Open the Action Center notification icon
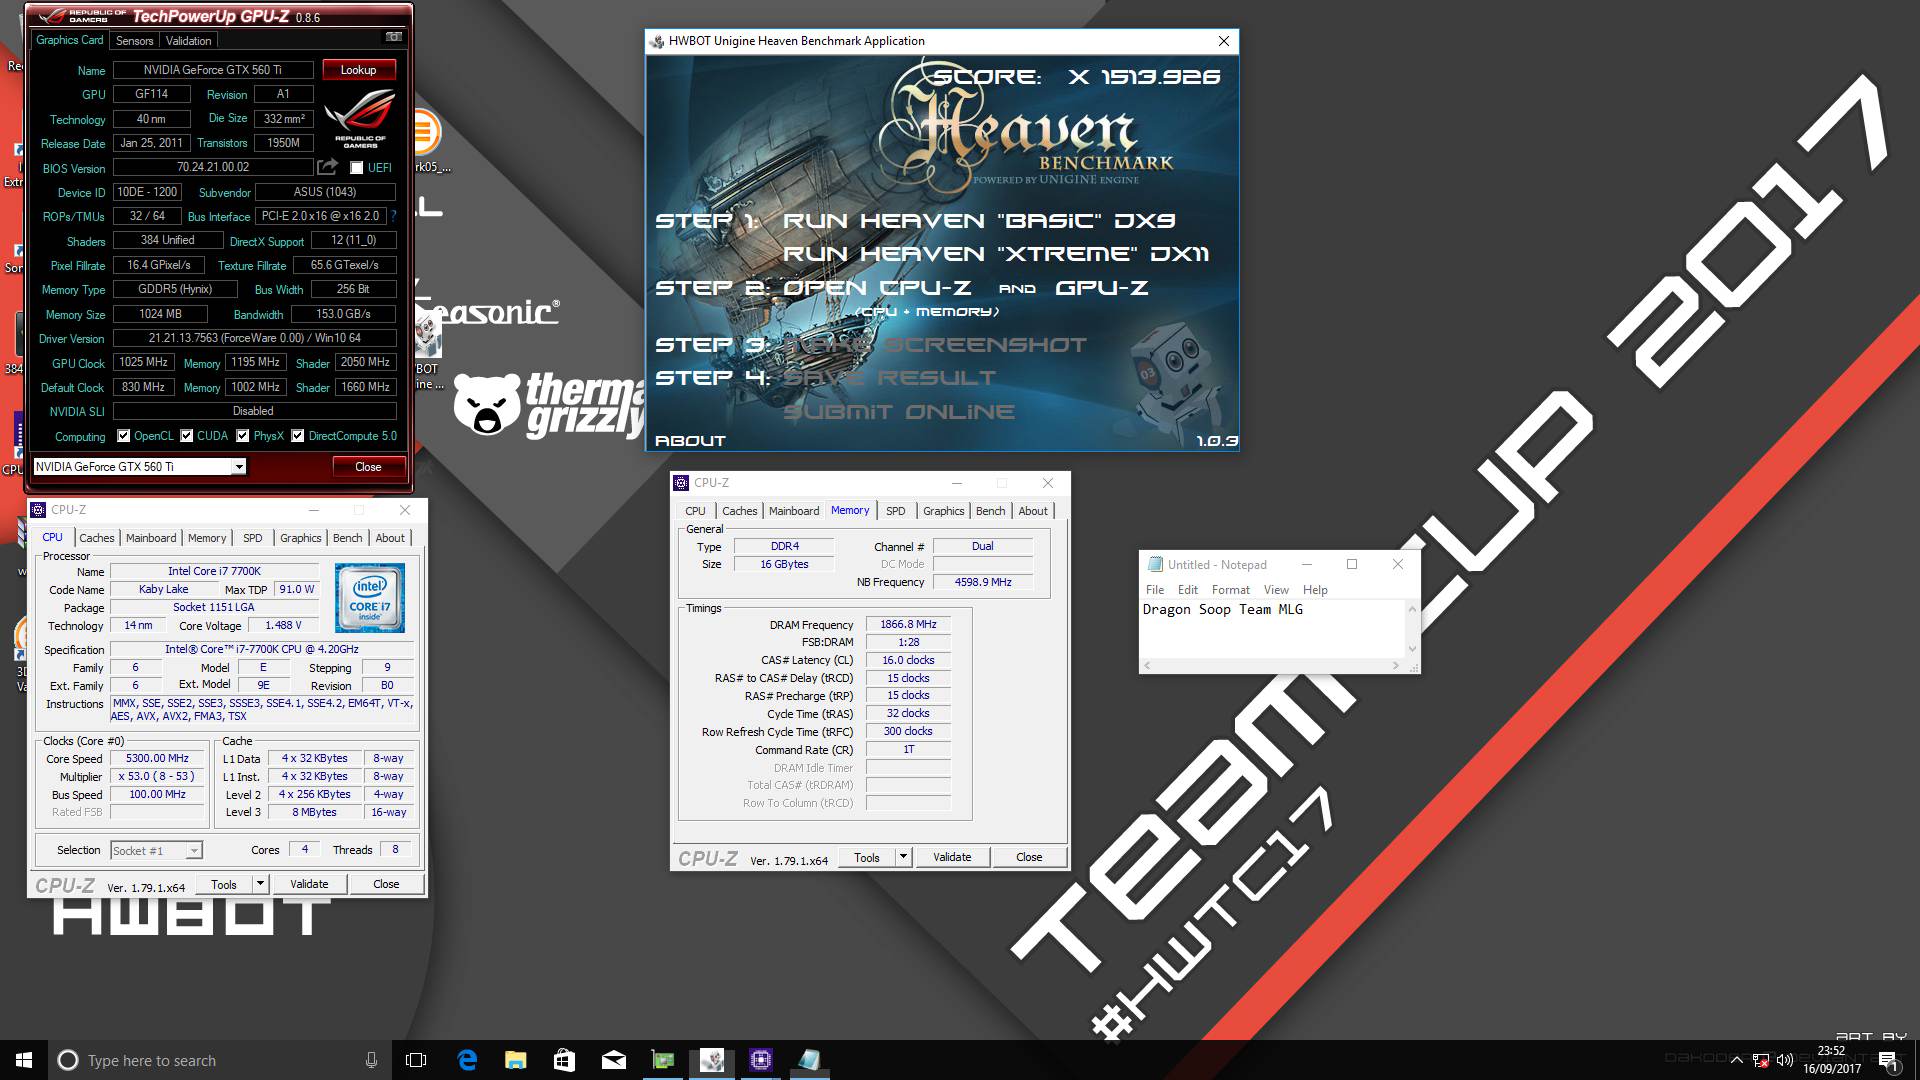The width and height of the screenshot is (1920, 1080). point(1888,1060)
